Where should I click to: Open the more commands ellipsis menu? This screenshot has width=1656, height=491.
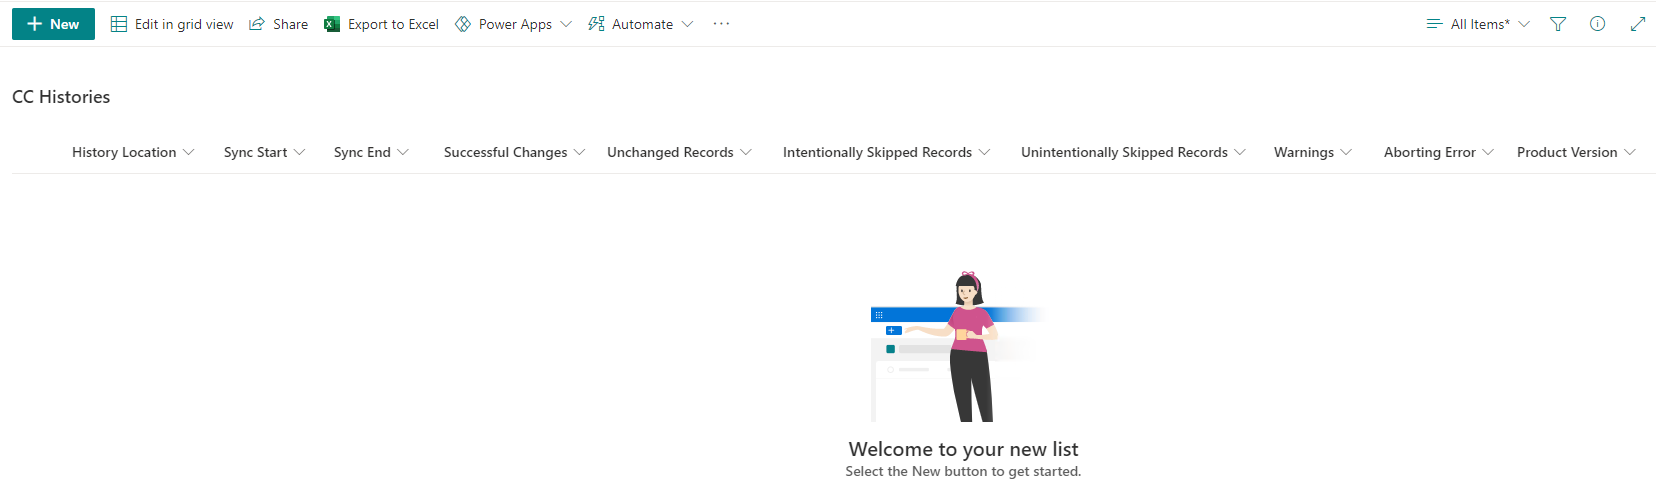[721, 24]
